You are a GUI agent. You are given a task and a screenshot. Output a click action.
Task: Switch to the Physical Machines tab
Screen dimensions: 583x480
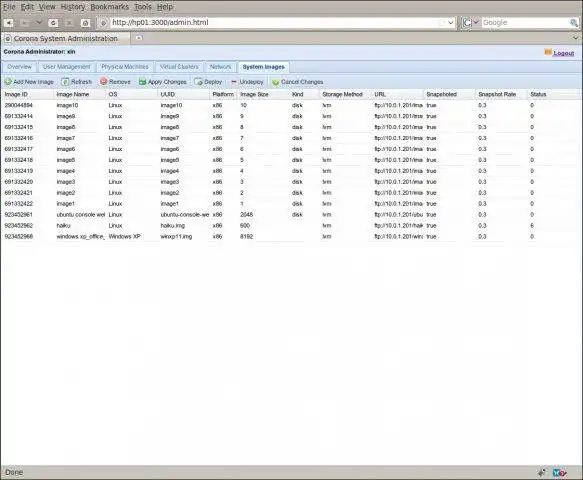pyautogui.click(x=125, y=67)
